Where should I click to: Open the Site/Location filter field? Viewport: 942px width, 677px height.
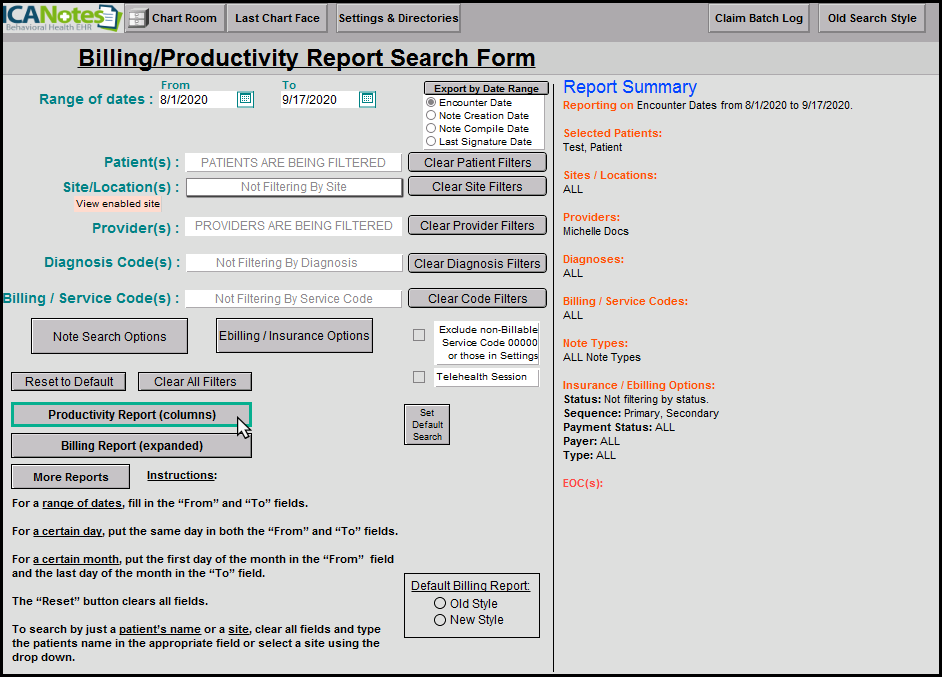294,187
